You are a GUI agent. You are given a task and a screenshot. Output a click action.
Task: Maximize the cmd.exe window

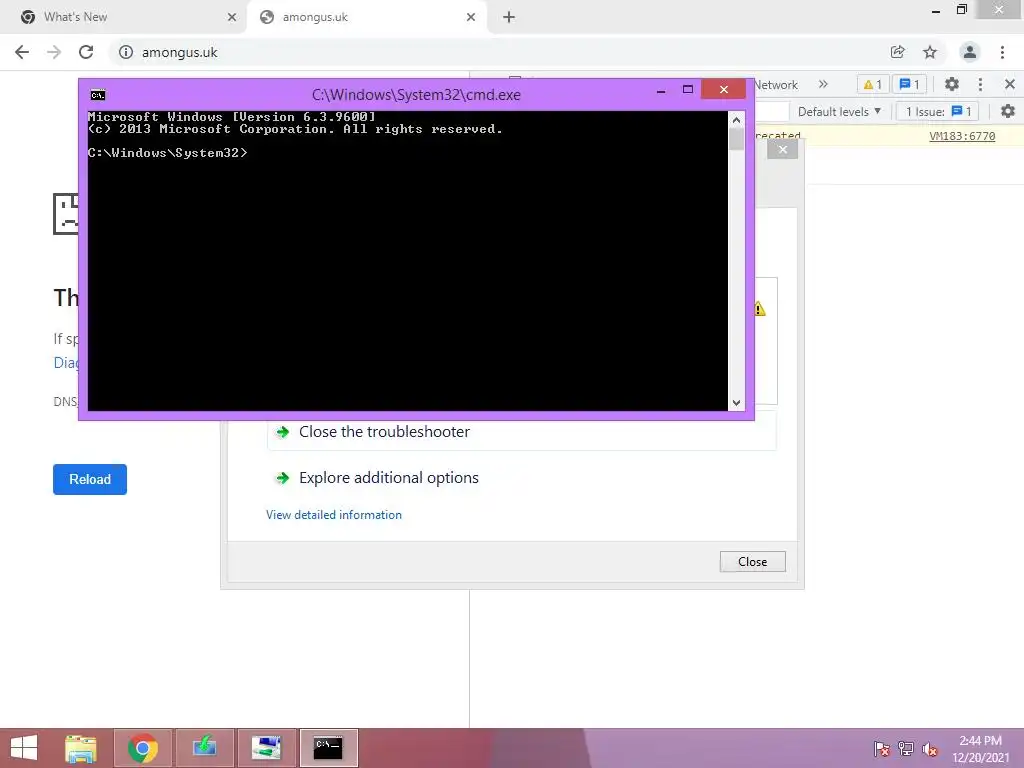coord(688,90)
